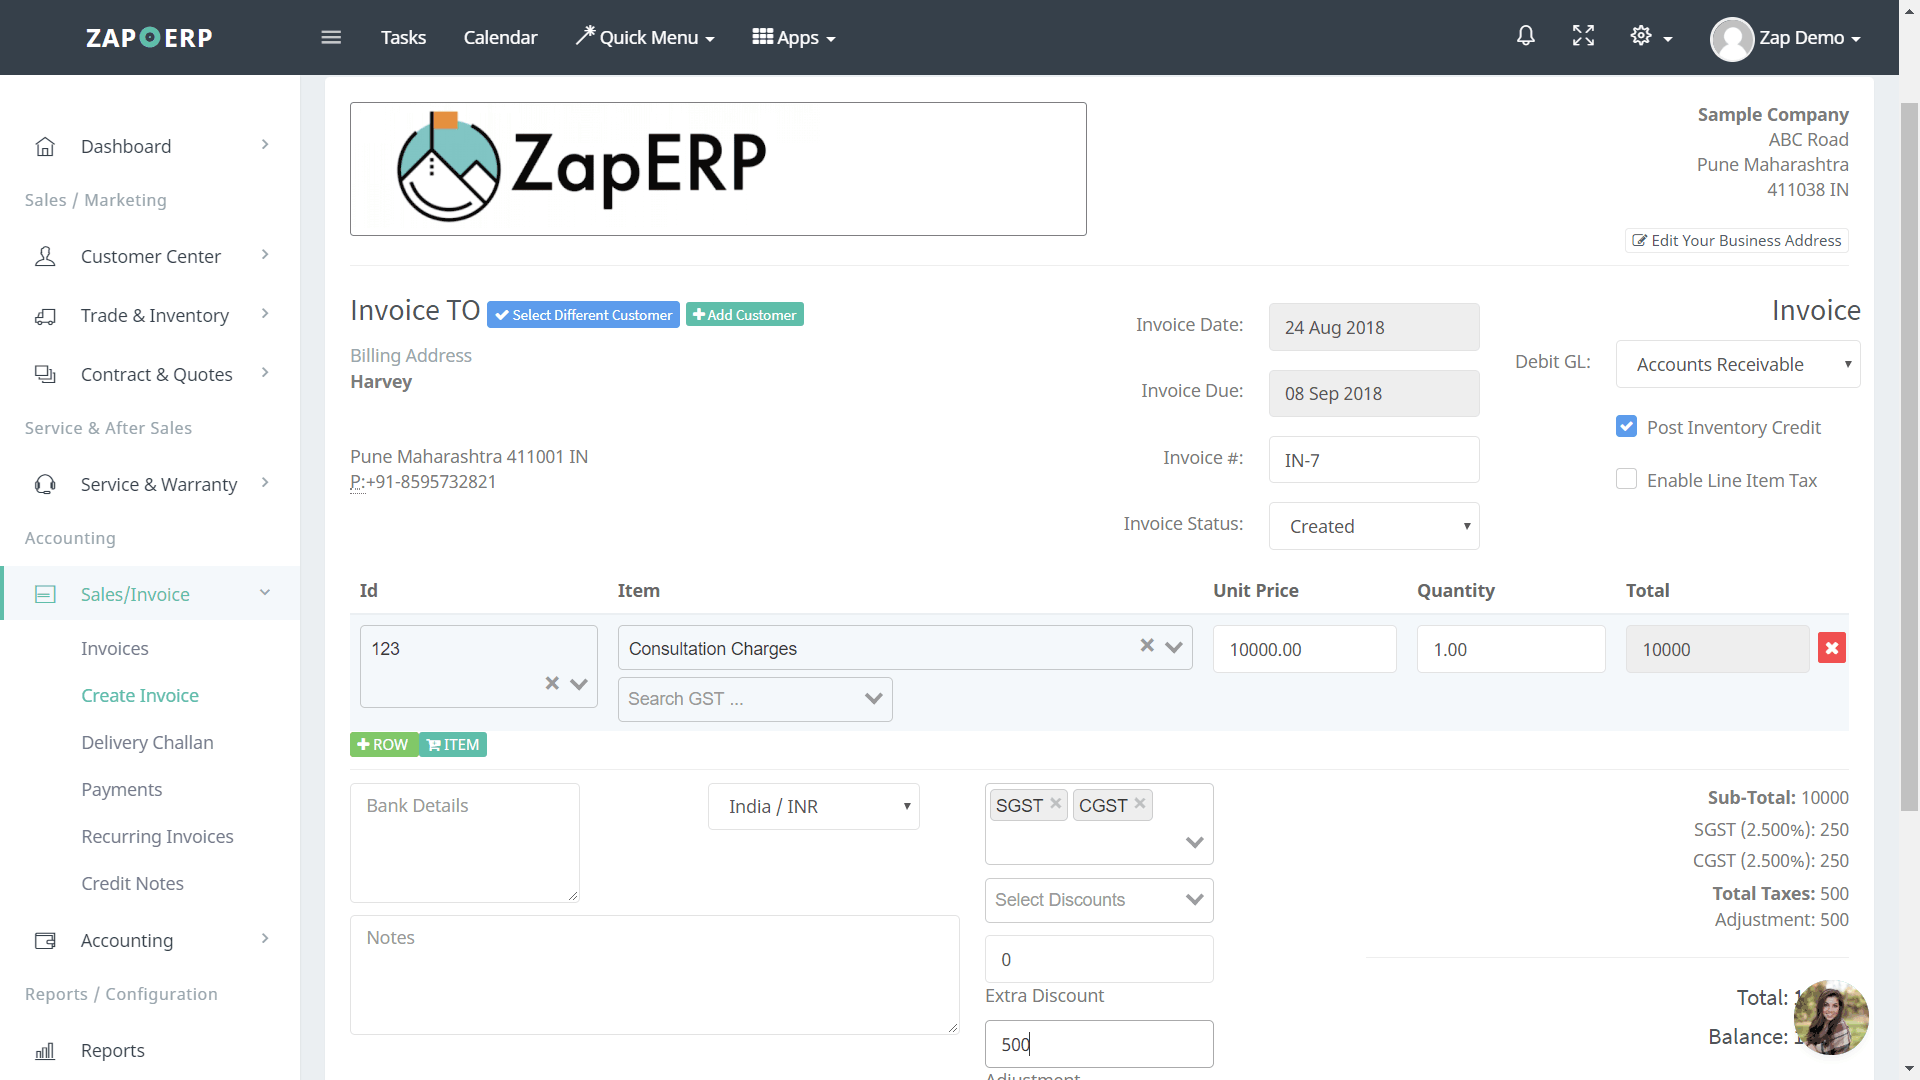The height and width of the screenshot is (1080, 1920).
Task: Collapse the Sales/Invoice sidebar section
Action: tap(265, 592)
